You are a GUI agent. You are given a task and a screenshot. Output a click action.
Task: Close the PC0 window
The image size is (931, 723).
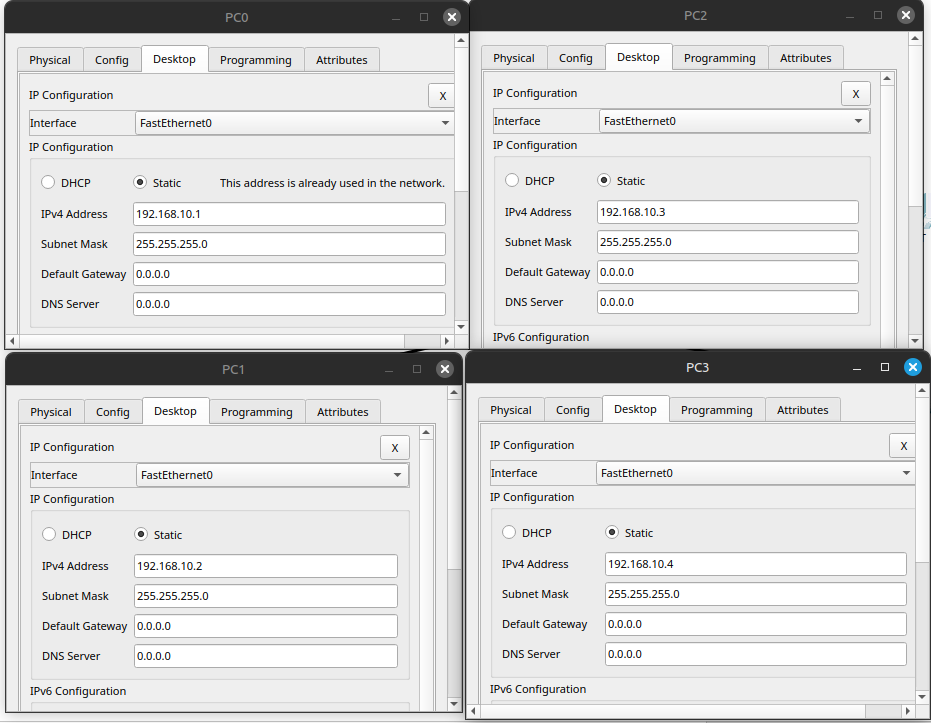pos(452,17)
